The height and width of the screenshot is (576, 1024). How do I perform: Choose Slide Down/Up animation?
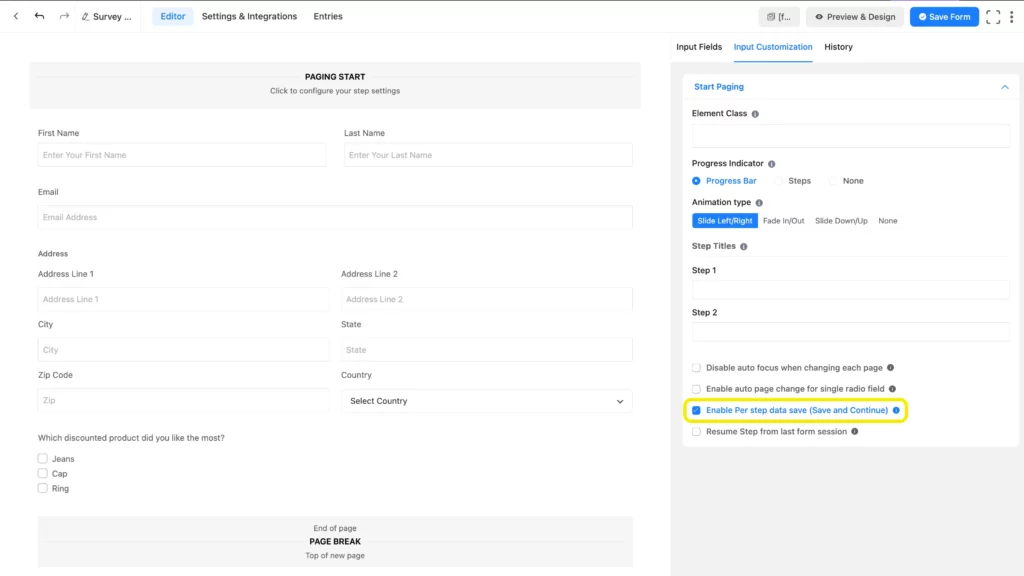(x=841, y=221)
